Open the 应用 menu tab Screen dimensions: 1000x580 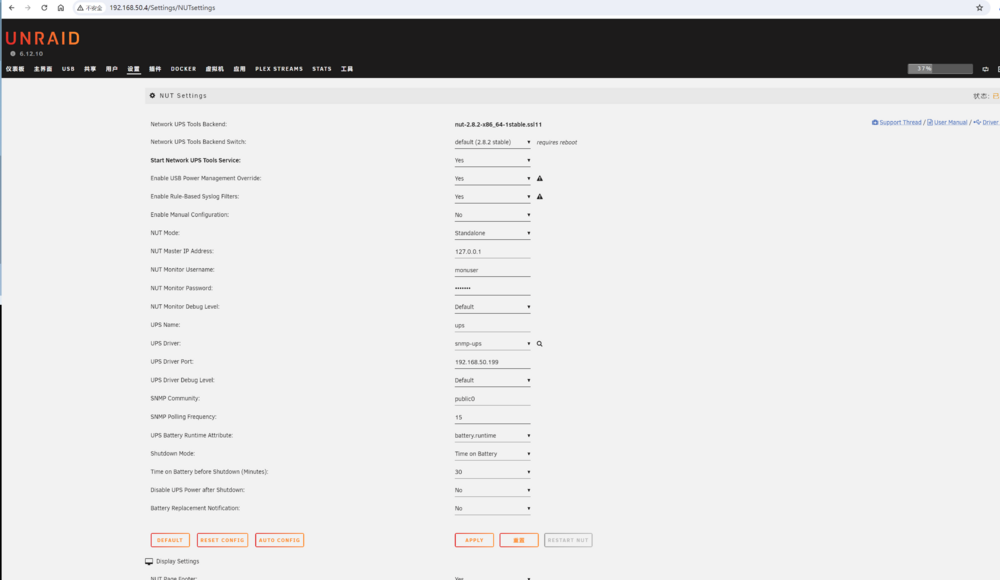[239, 69]
